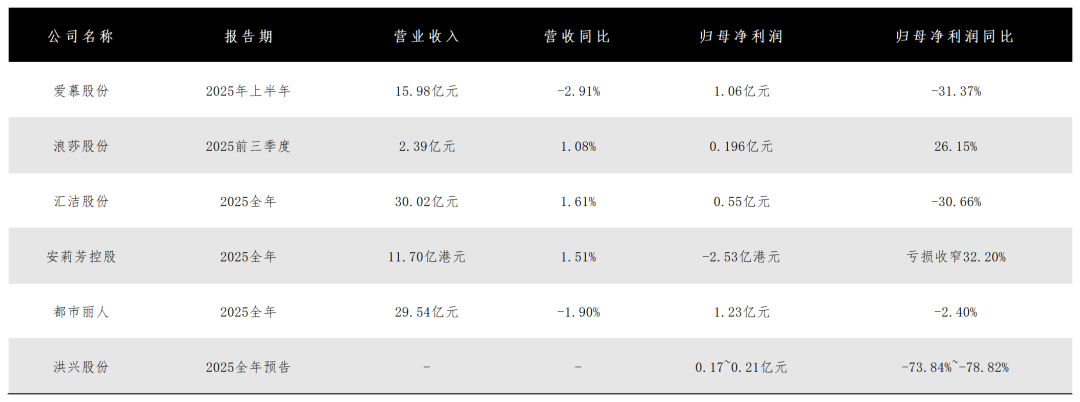This screenshot has height=402, width=1080.
Task: Select the 爱慕股份 company name cell
Action: (81, 91)
